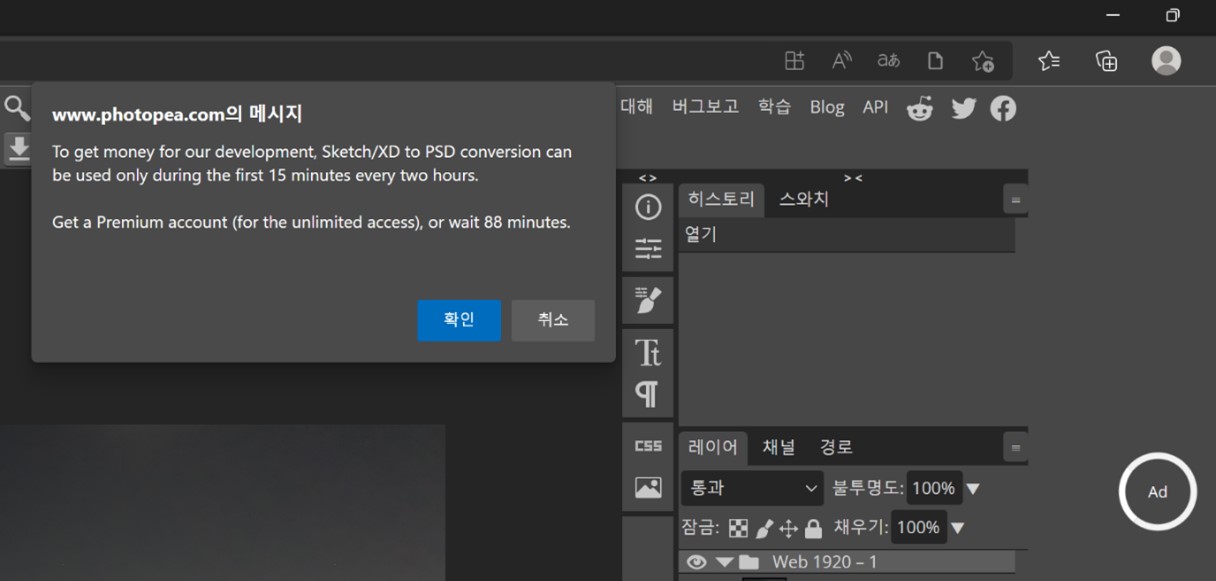The image size is (1216, 581).
Task: Open the Character (Tt) panel icon
Action: 648,352
